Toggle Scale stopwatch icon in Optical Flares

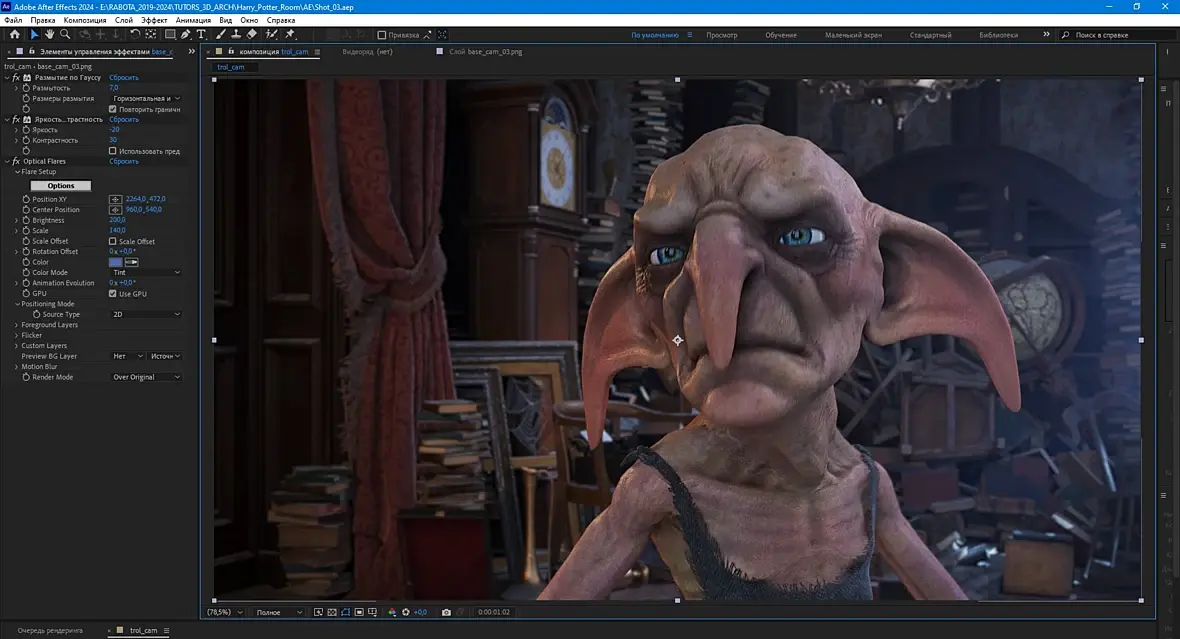pos(26,230)
